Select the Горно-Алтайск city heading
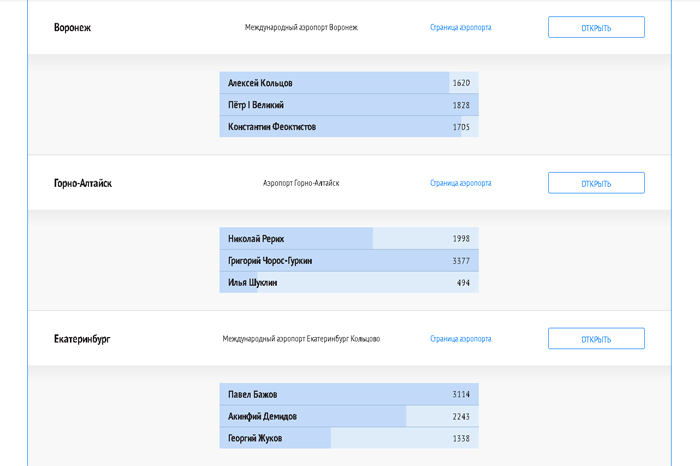The height and width of the screenshot is (466, 700). click(83, 183)
